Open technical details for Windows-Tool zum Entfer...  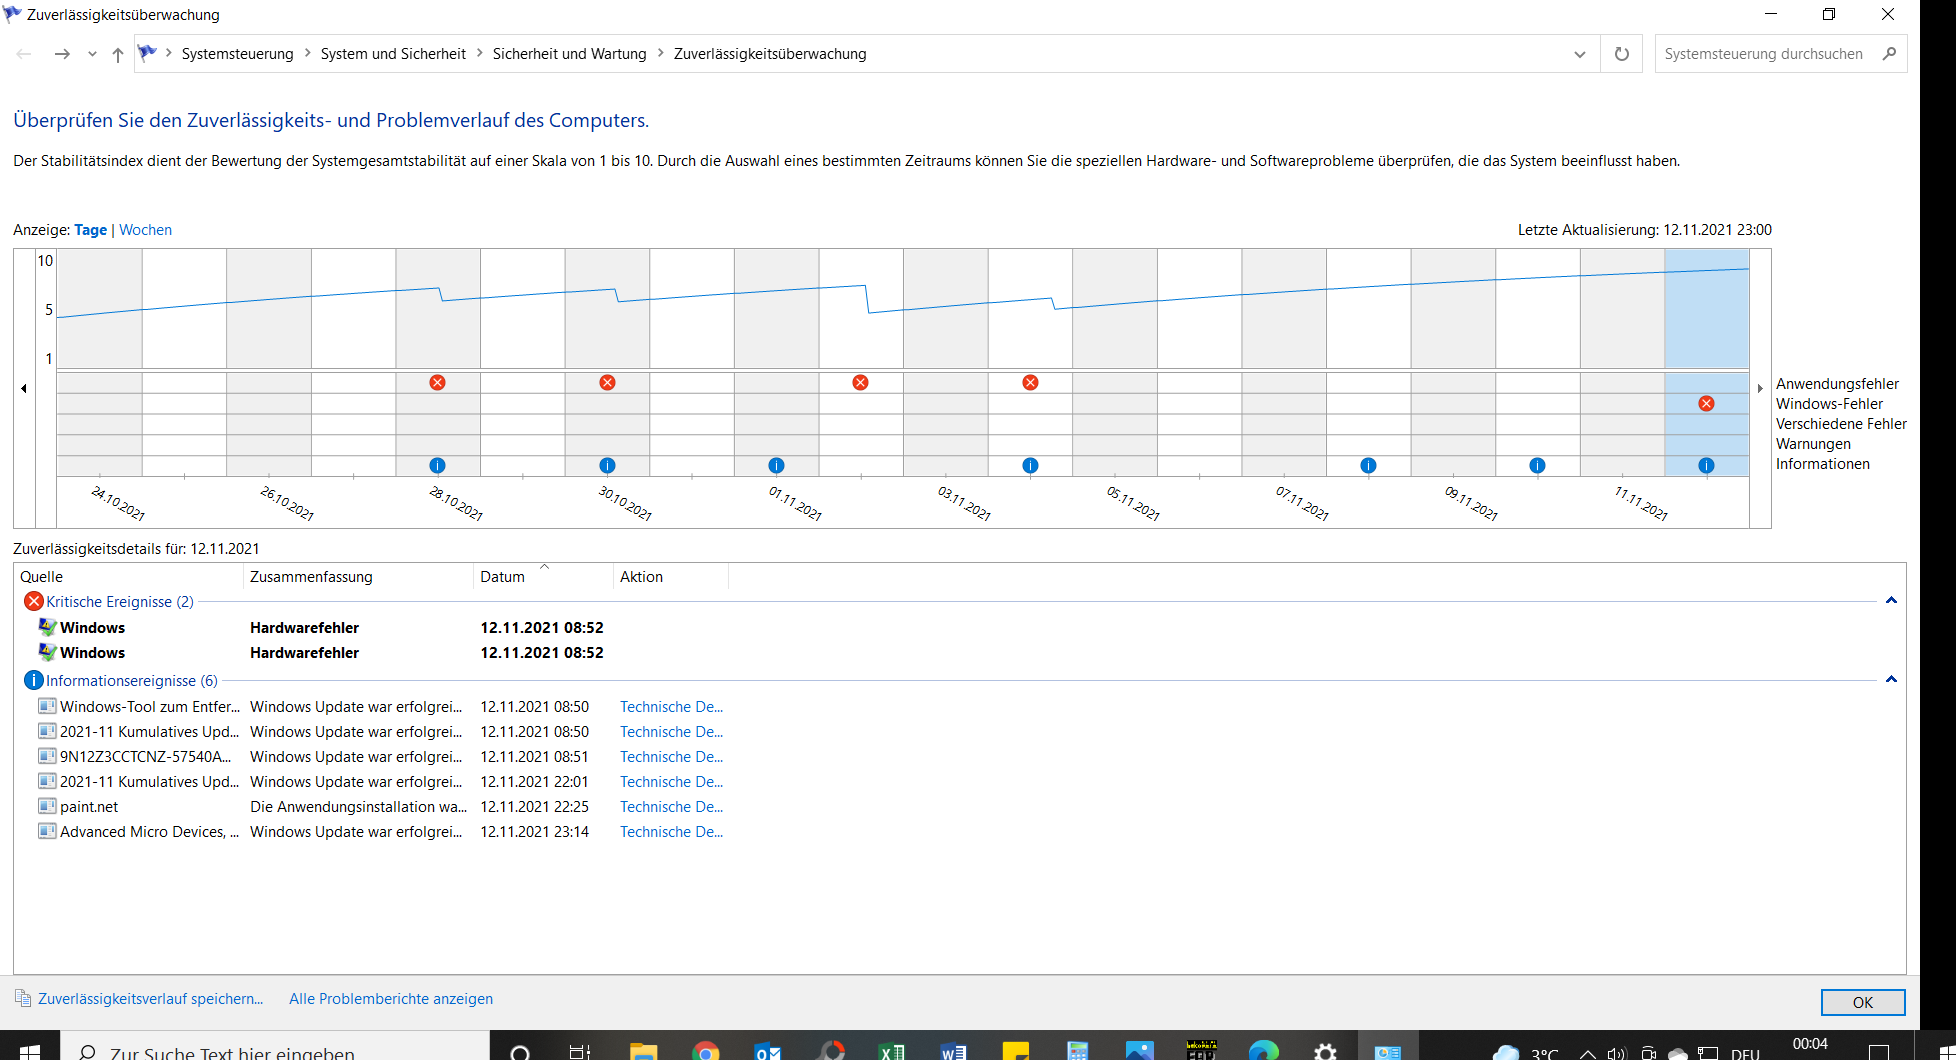point(671,707)
